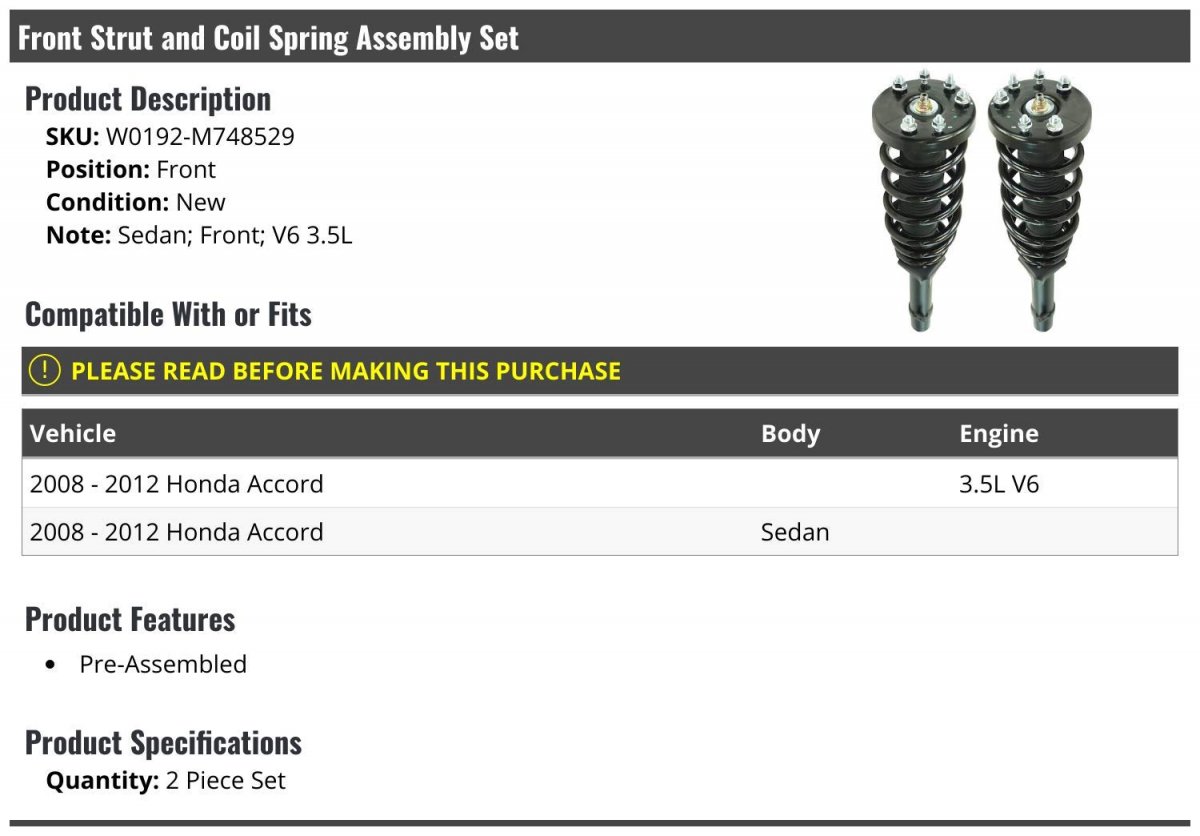Click the 3.5L V6 engine cell

click(999, 484)
